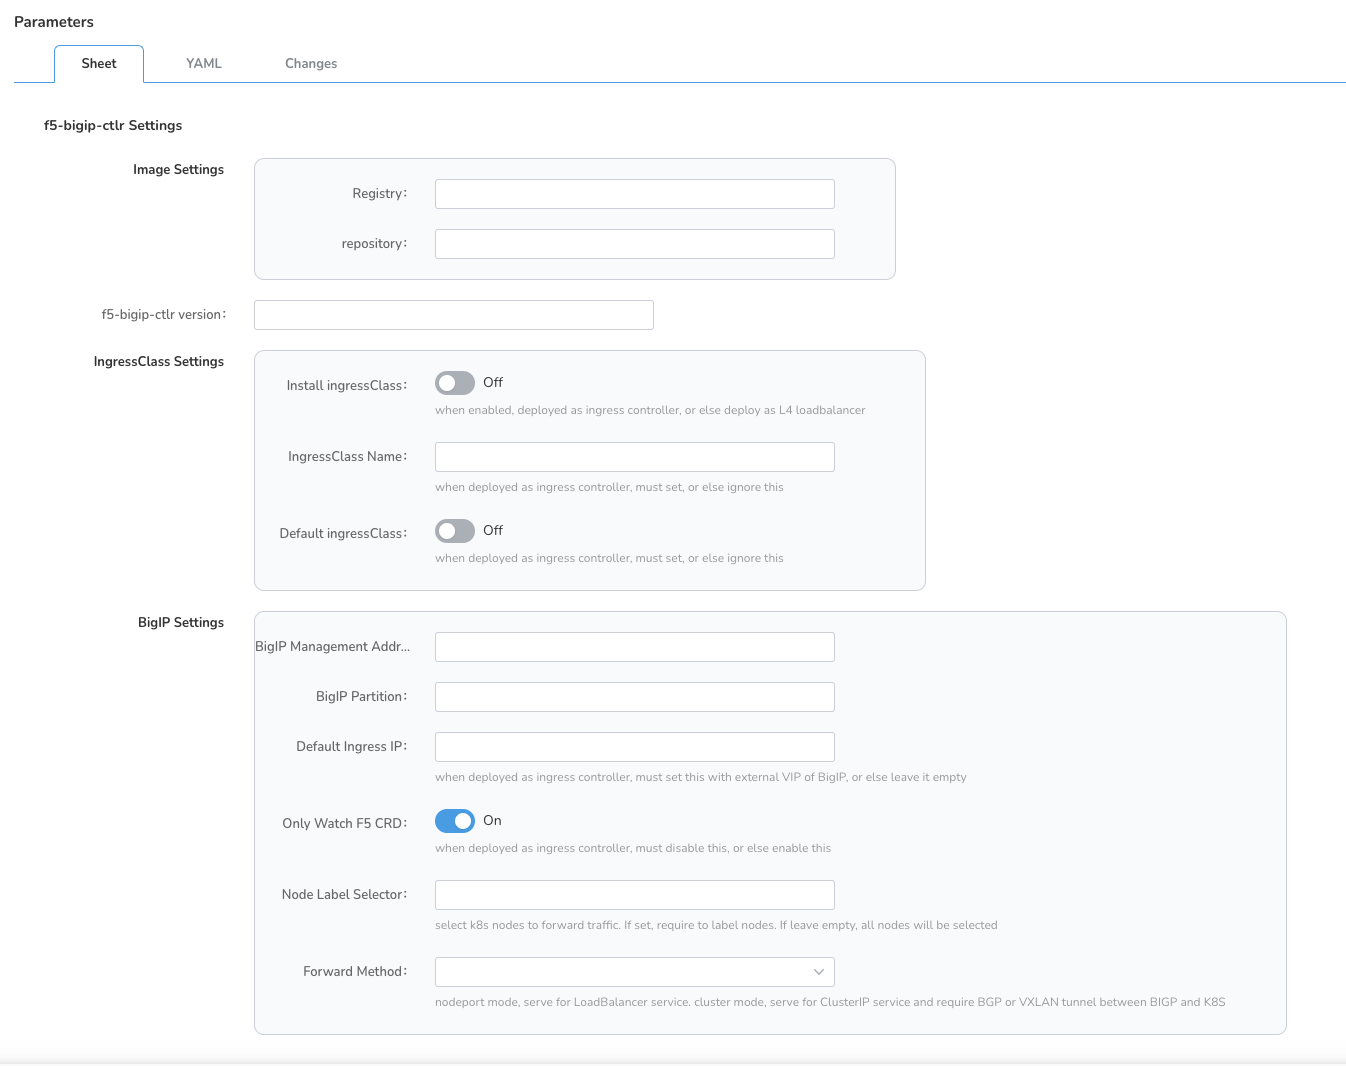Screen dimensions: 1346x1066
Task: Click the 'Registry:' label
Action: [x=380, y=194]
